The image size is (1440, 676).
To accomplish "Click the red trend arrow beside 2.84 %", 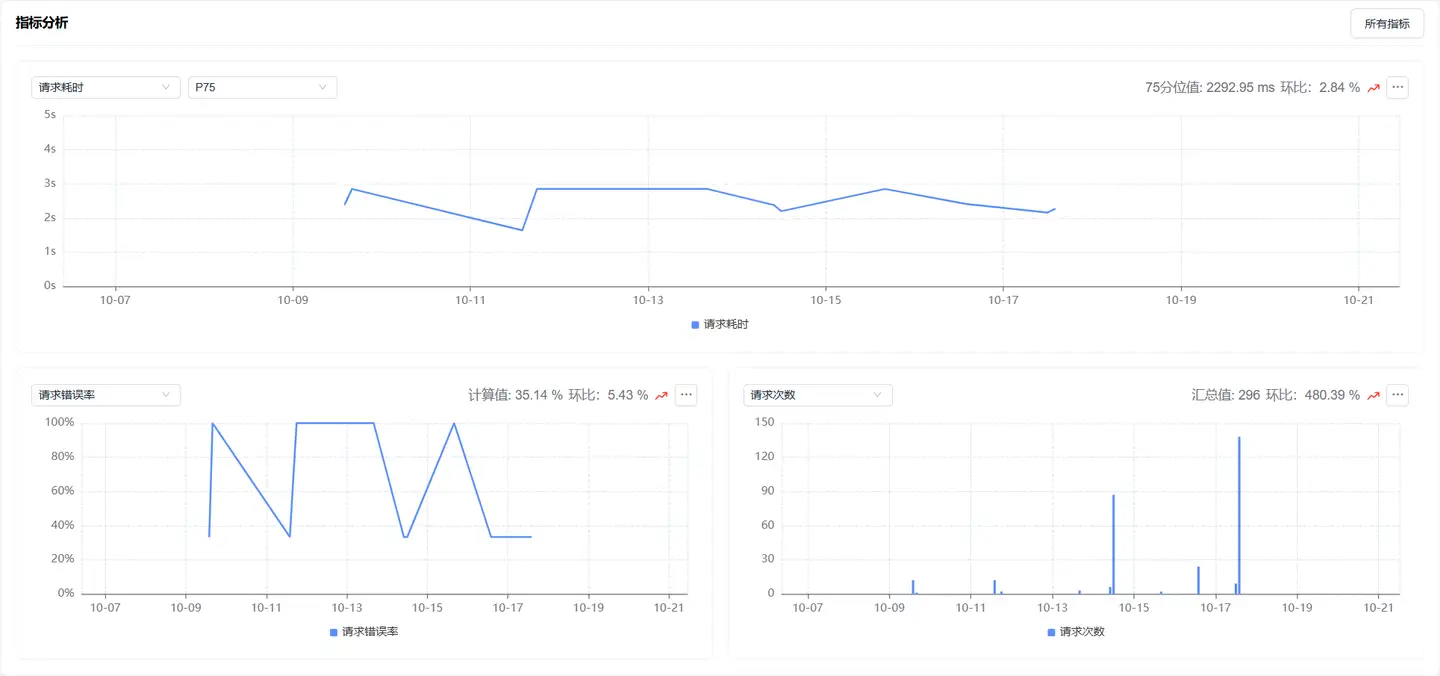I will pos(1373,88).
